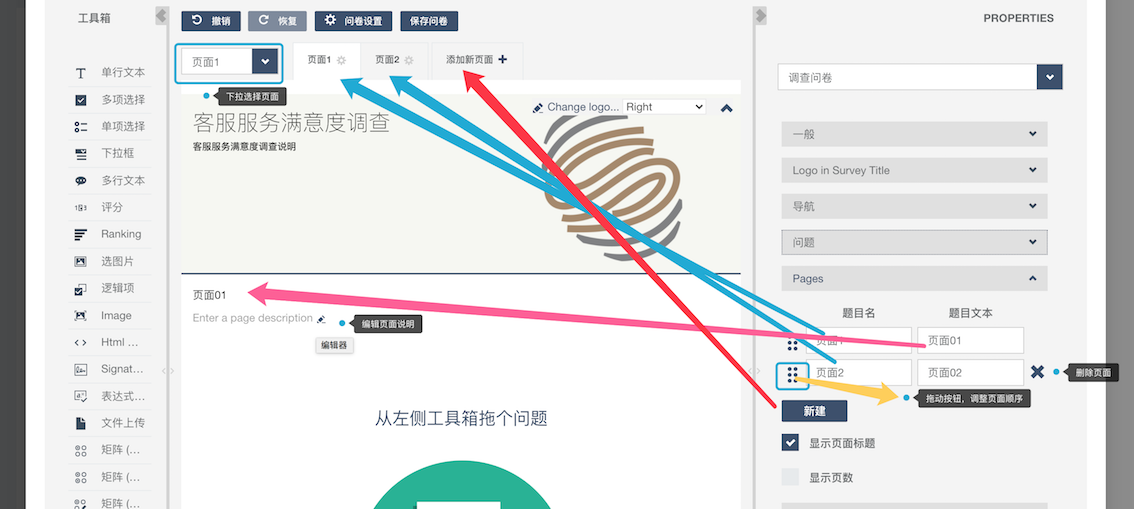Expand the Logo in Survey Title section
The image size is (1134, 509).
tap(914, 170)
